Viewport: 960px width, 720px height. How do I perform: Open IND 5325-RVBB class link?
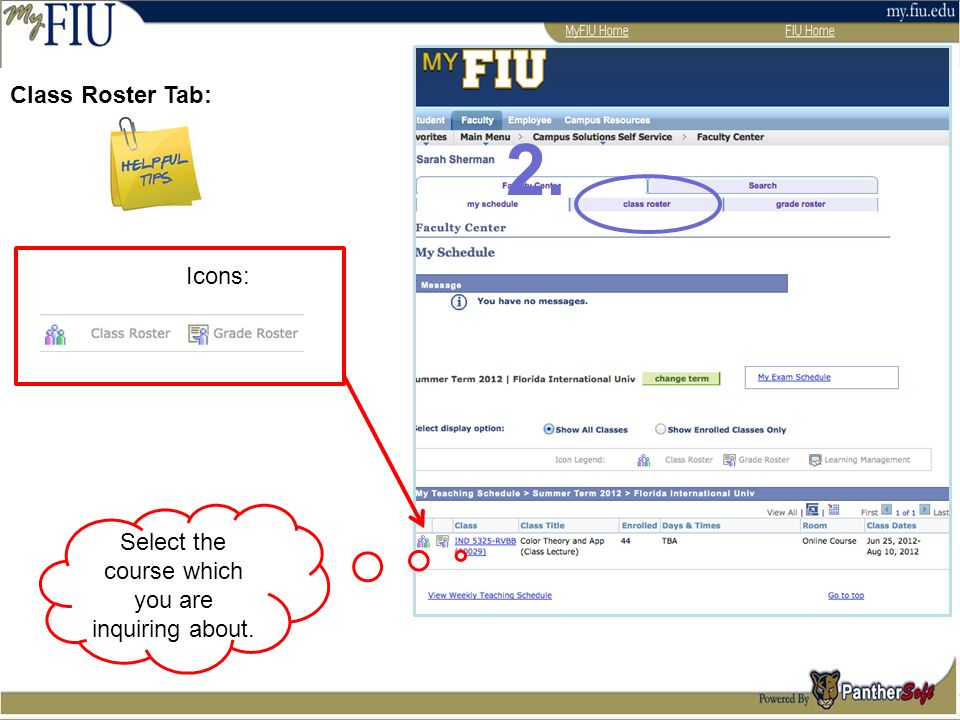tap(485, 541)
